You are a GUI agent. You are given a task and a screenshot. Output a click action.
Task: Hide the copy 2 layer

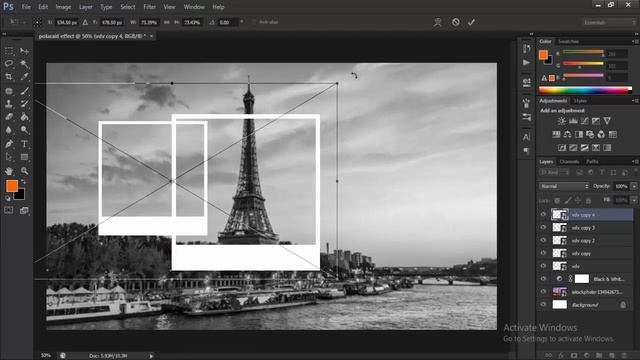click(543, 240)
